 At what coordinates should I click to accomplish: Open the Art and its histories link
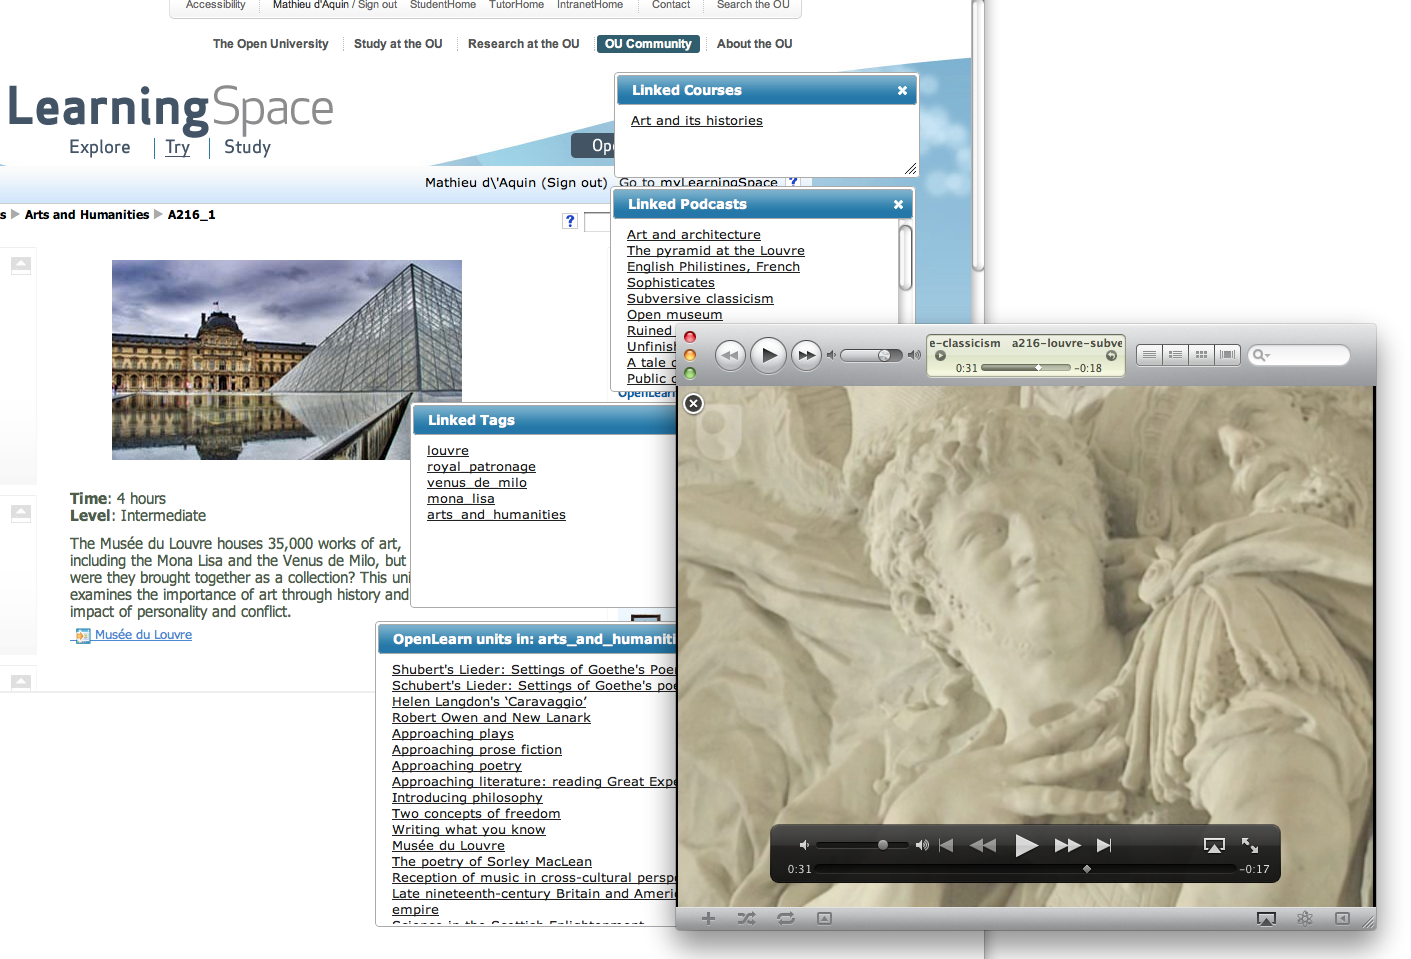[x=696, y=121]
